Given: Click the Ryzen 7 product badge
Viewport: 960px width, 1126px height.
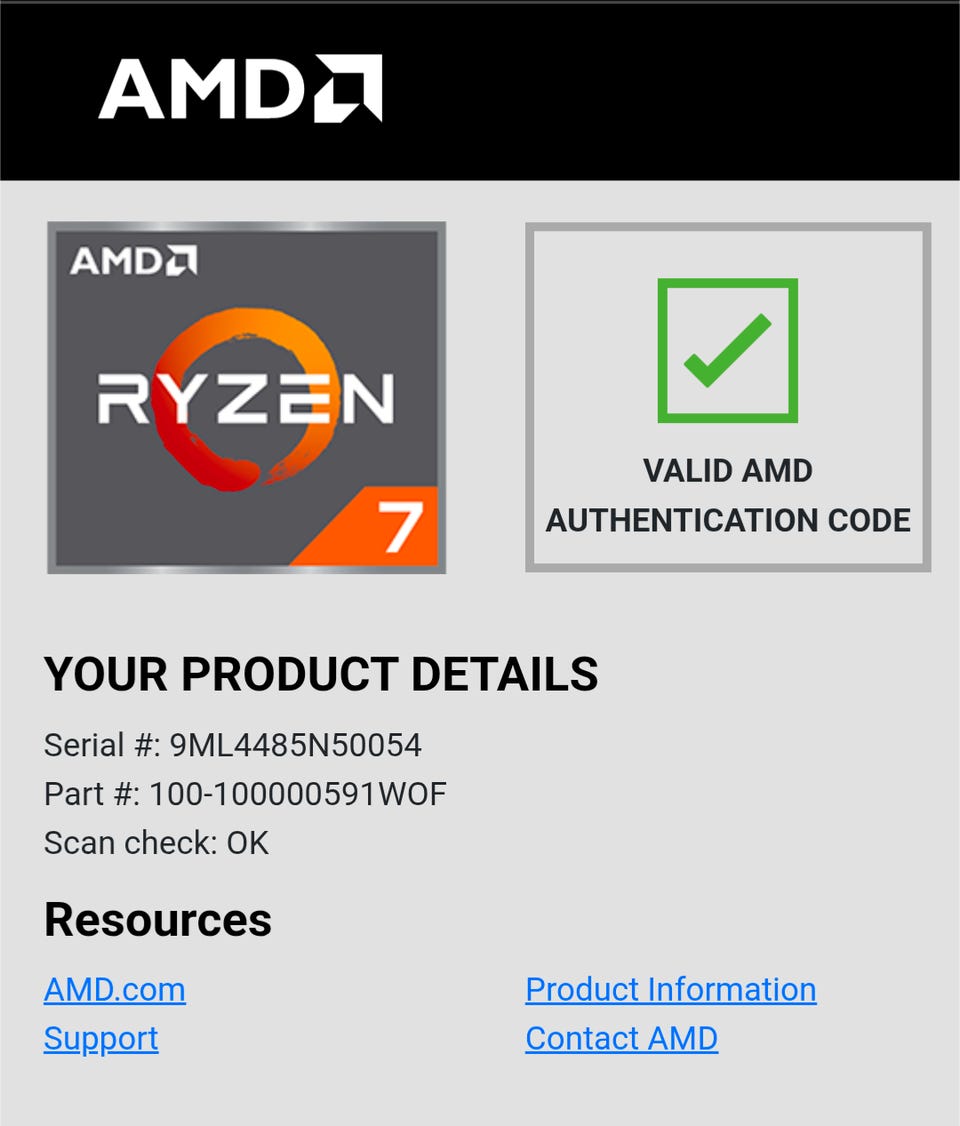Looking at the screenshot, I should [x=246, y=397].
